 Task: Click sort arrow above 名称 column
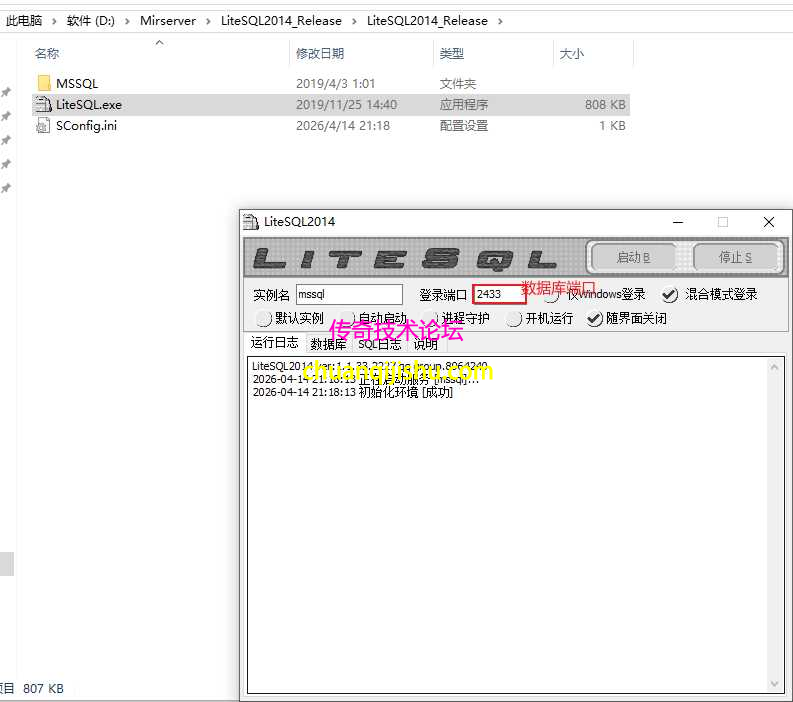[159, 43]
